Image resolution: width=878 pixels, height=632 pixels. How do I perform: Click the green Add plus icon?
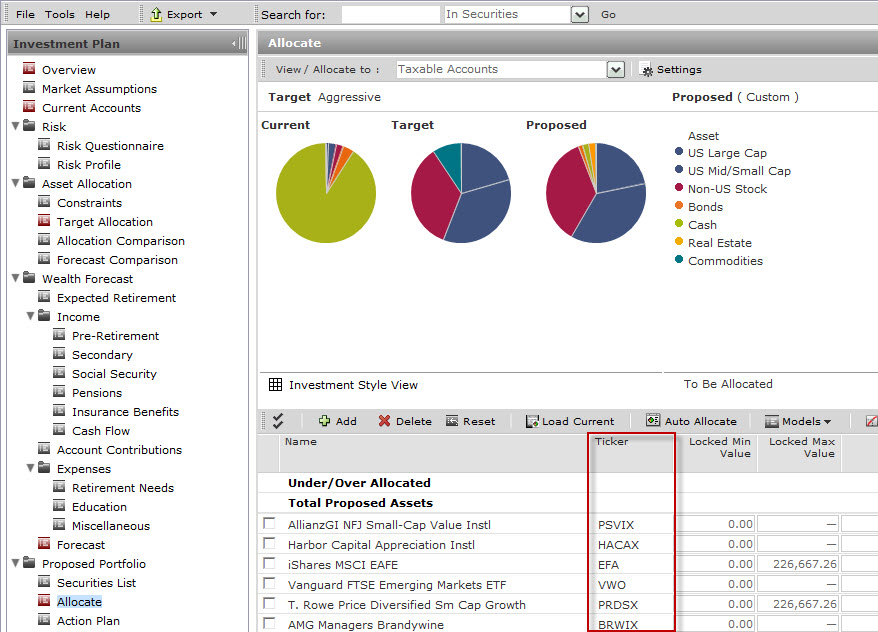(x=324, y=421)
